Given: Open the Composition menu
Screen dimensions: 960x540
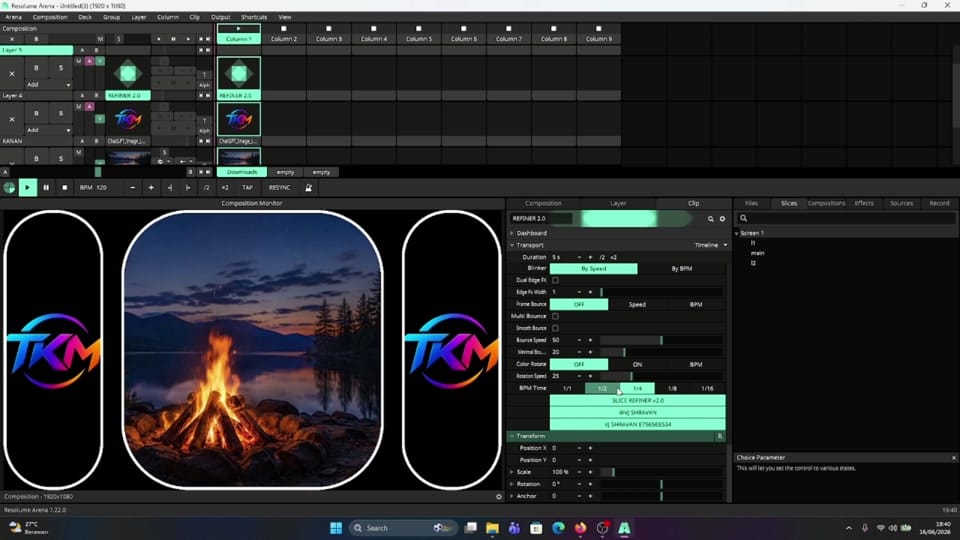Looking at the screenshot, I should tap(50, 17).
